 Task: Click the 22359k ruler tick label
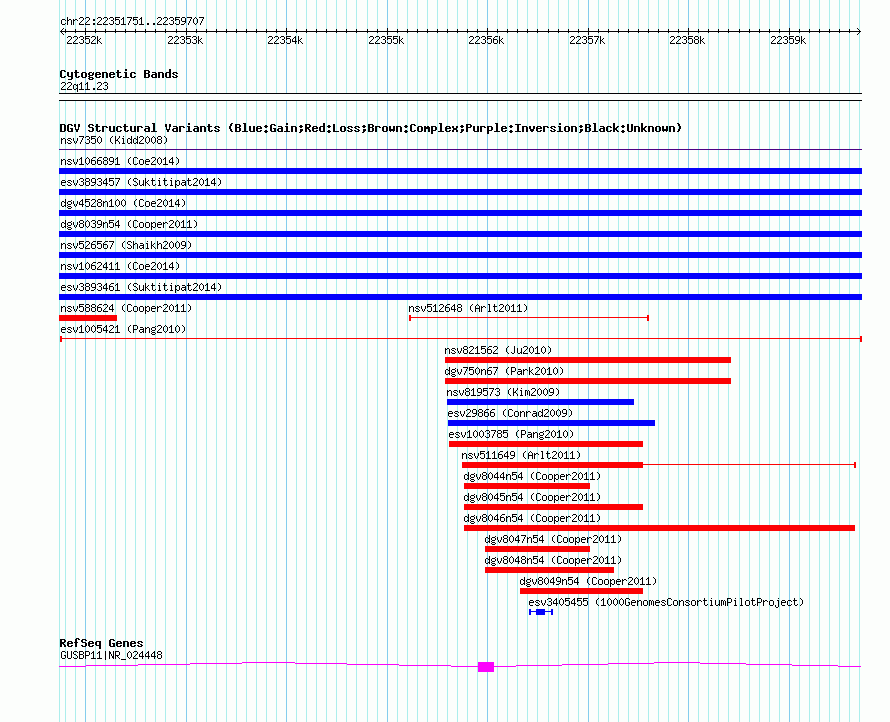click(x=788, y=40)
